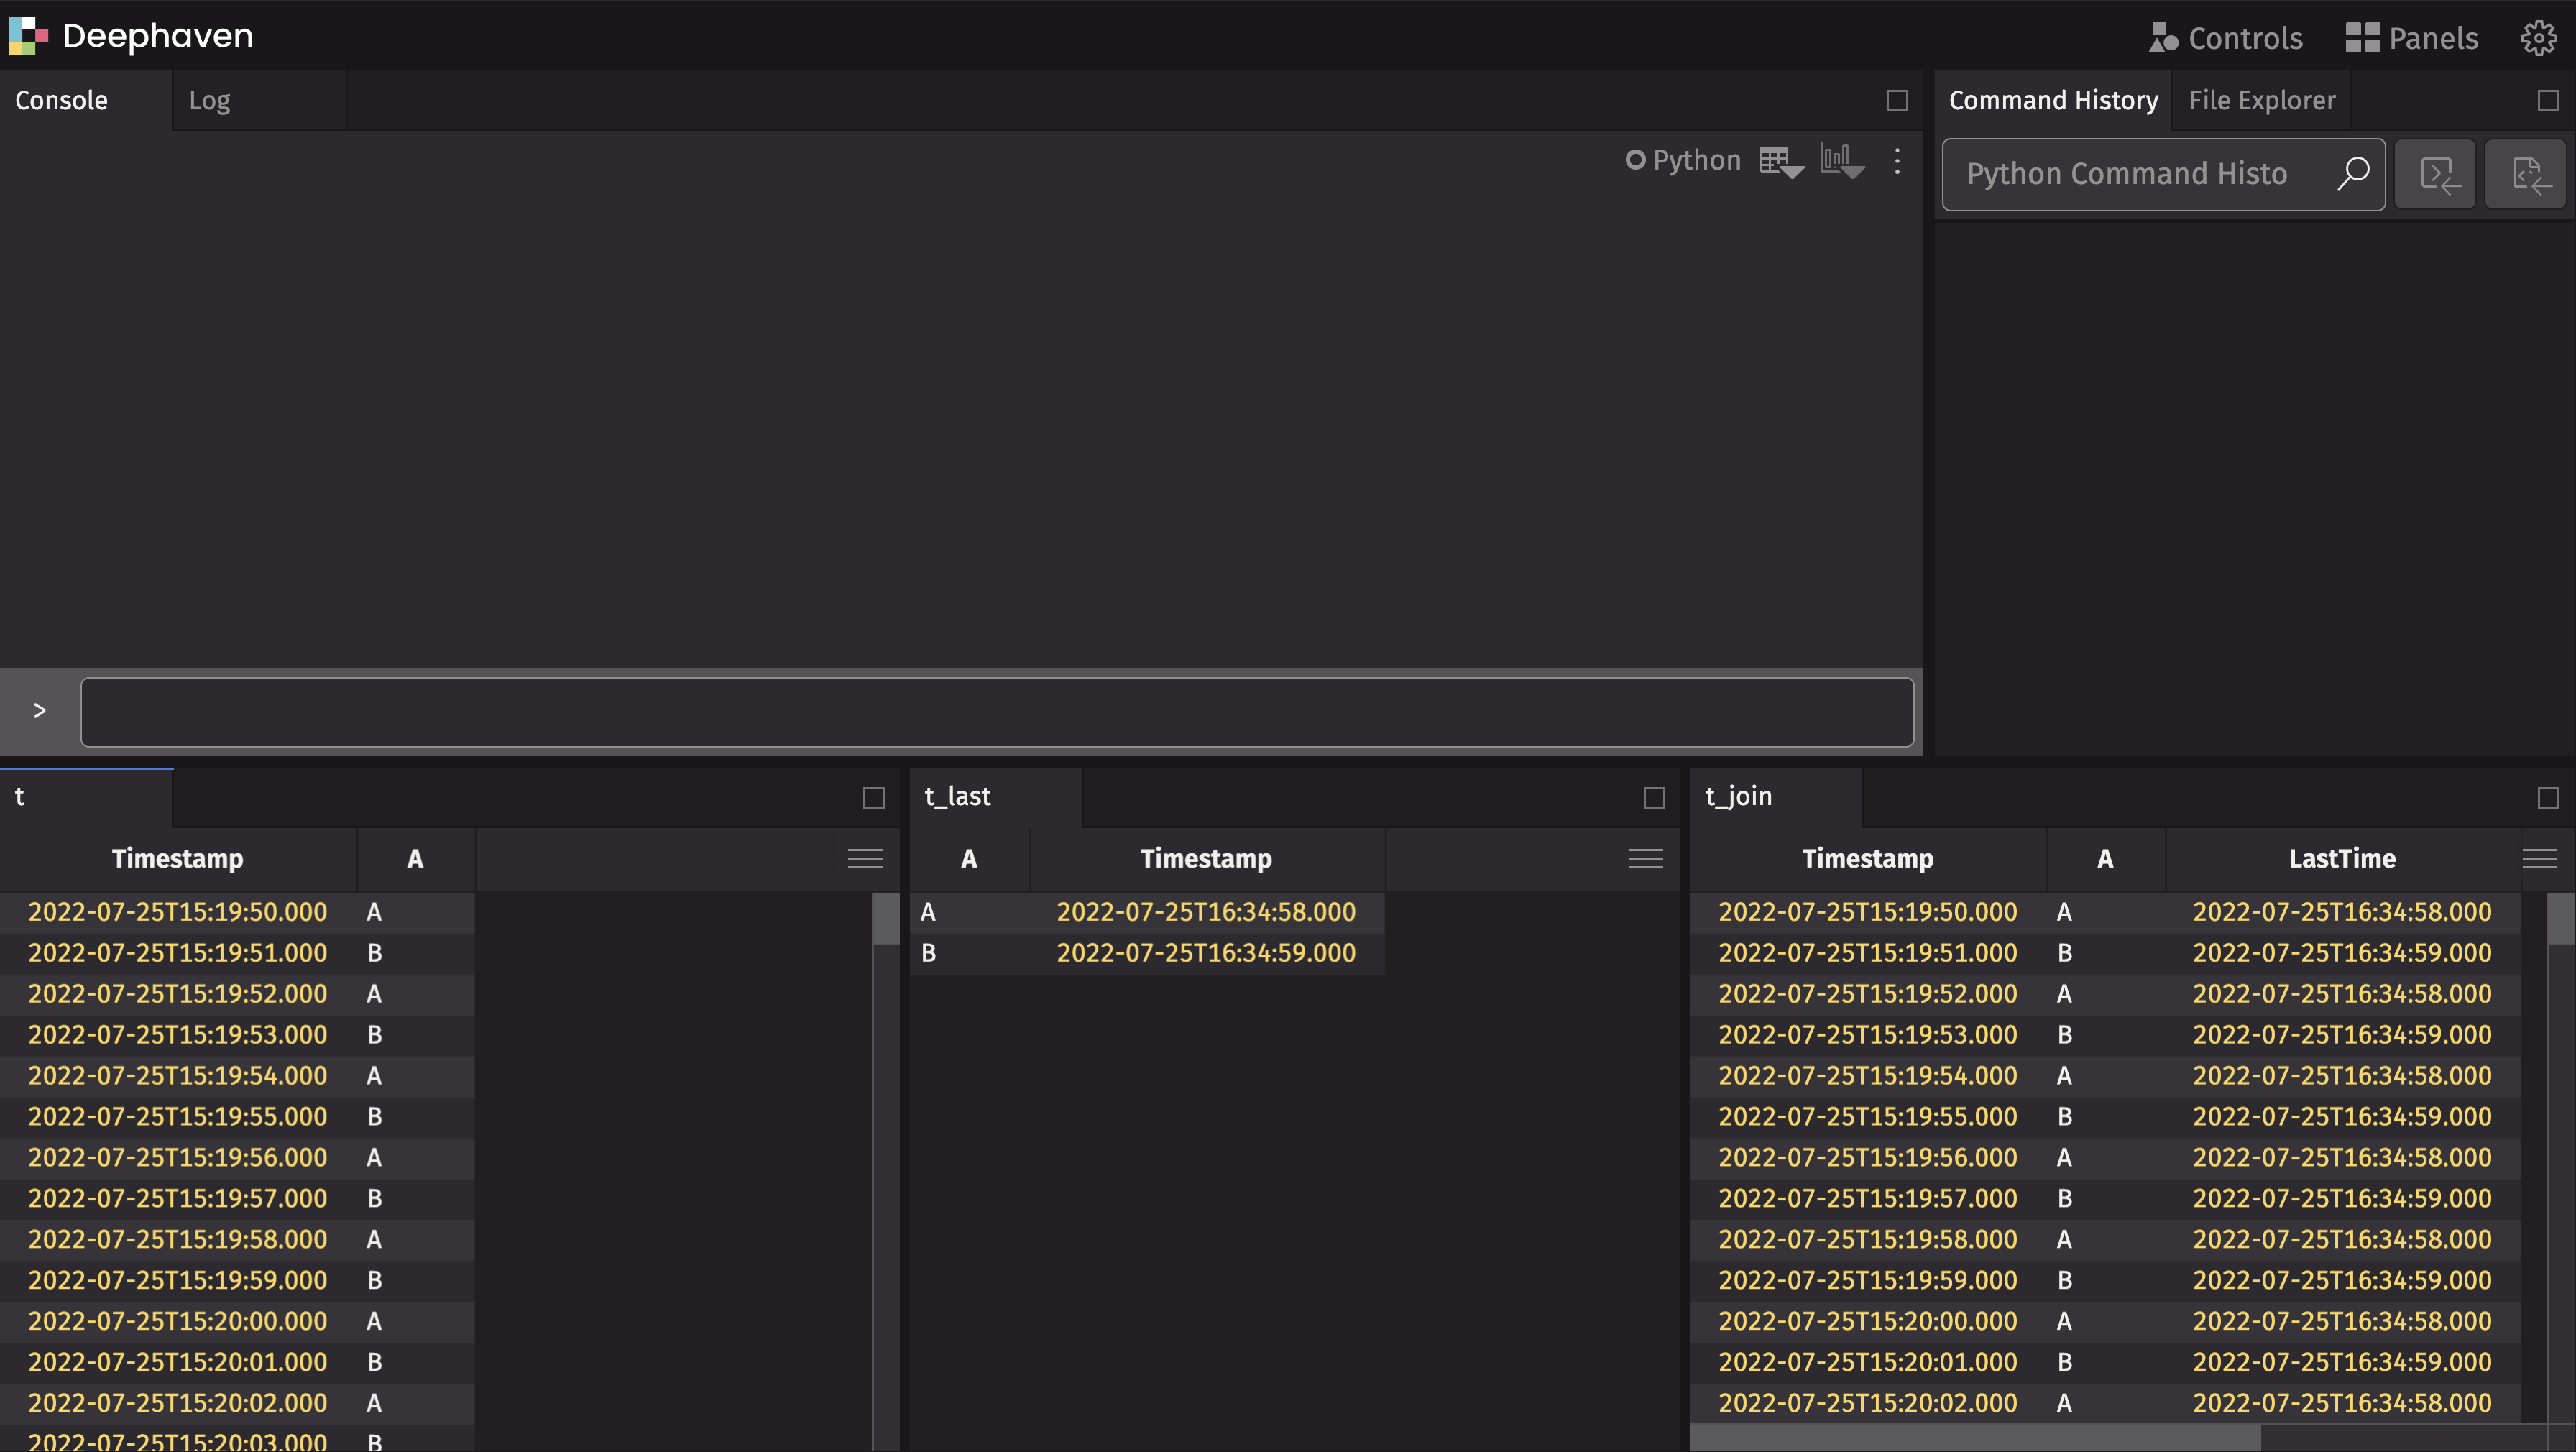
Task: Open the chart creation dropdown
Action: pyautogui.click(x=1841, y=162)
